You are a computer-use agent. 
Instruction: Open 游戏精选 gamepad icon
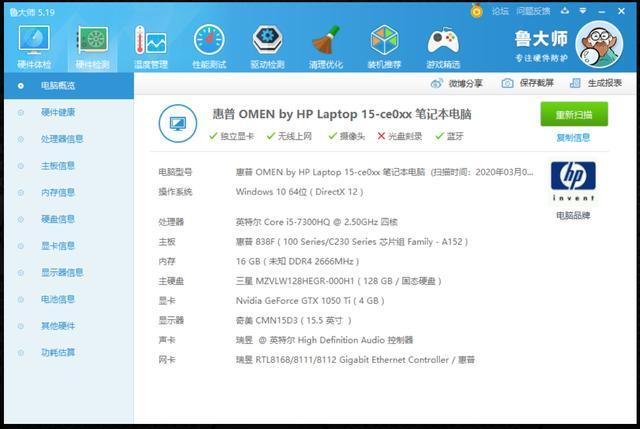coord(443,46)
